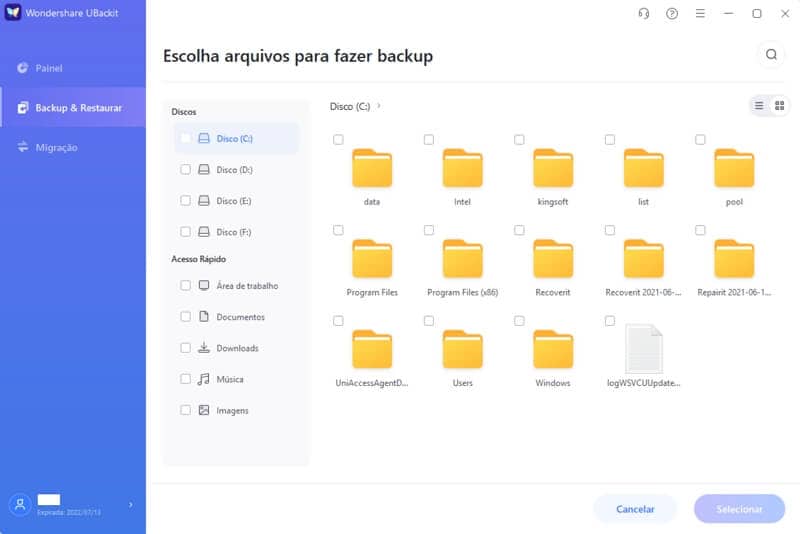Check the Disco (C:) checkbox
The height and width of the screenshot is (534, 800).
coord(185,138)
